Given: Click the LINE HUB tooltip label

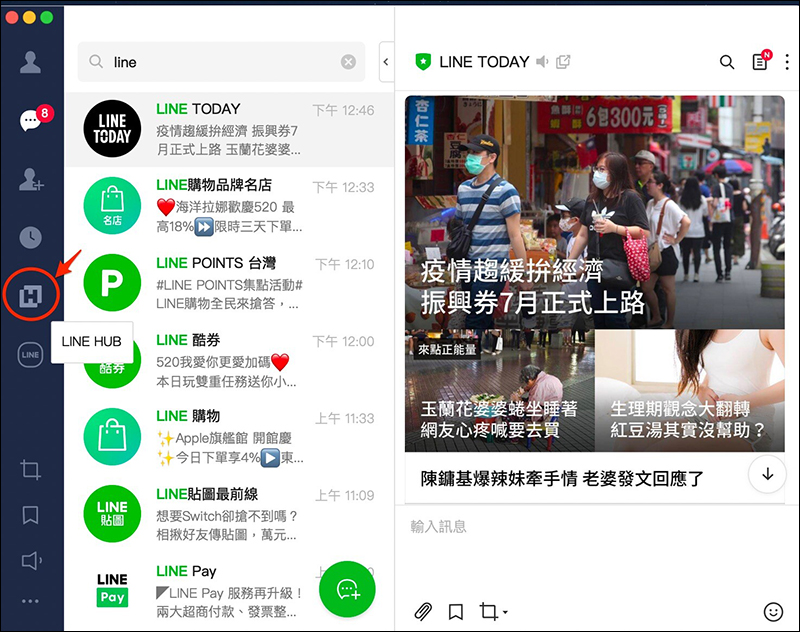Looking at the screenshot, I should pyautogui.click(x=92, y=342).
